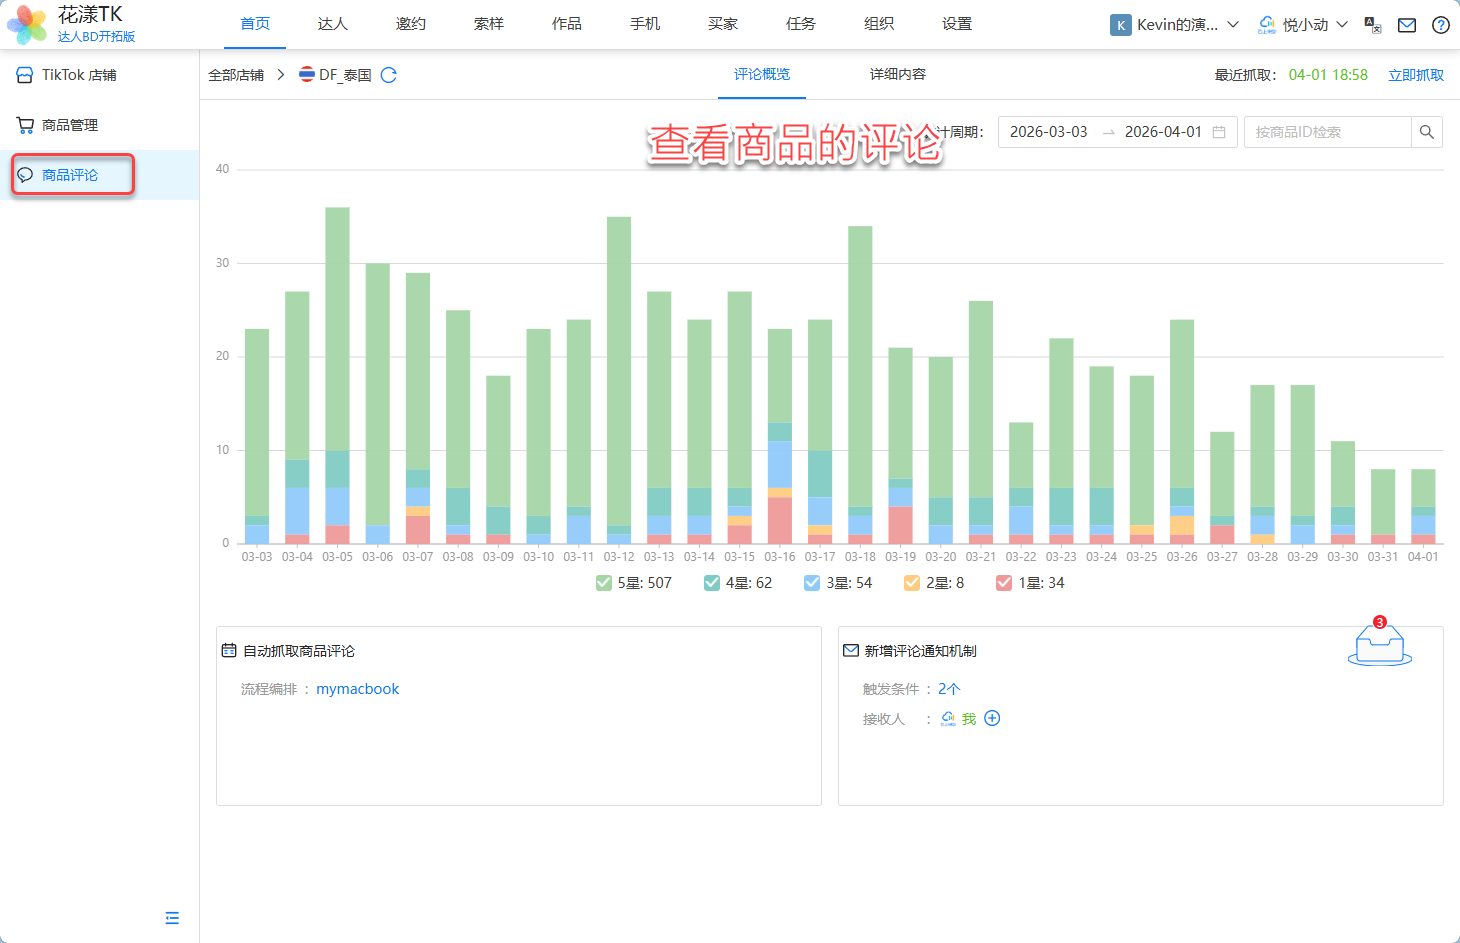Click the 立即抓取 link
This screenshot has width=1460, height=943.
pos(1415,75)
